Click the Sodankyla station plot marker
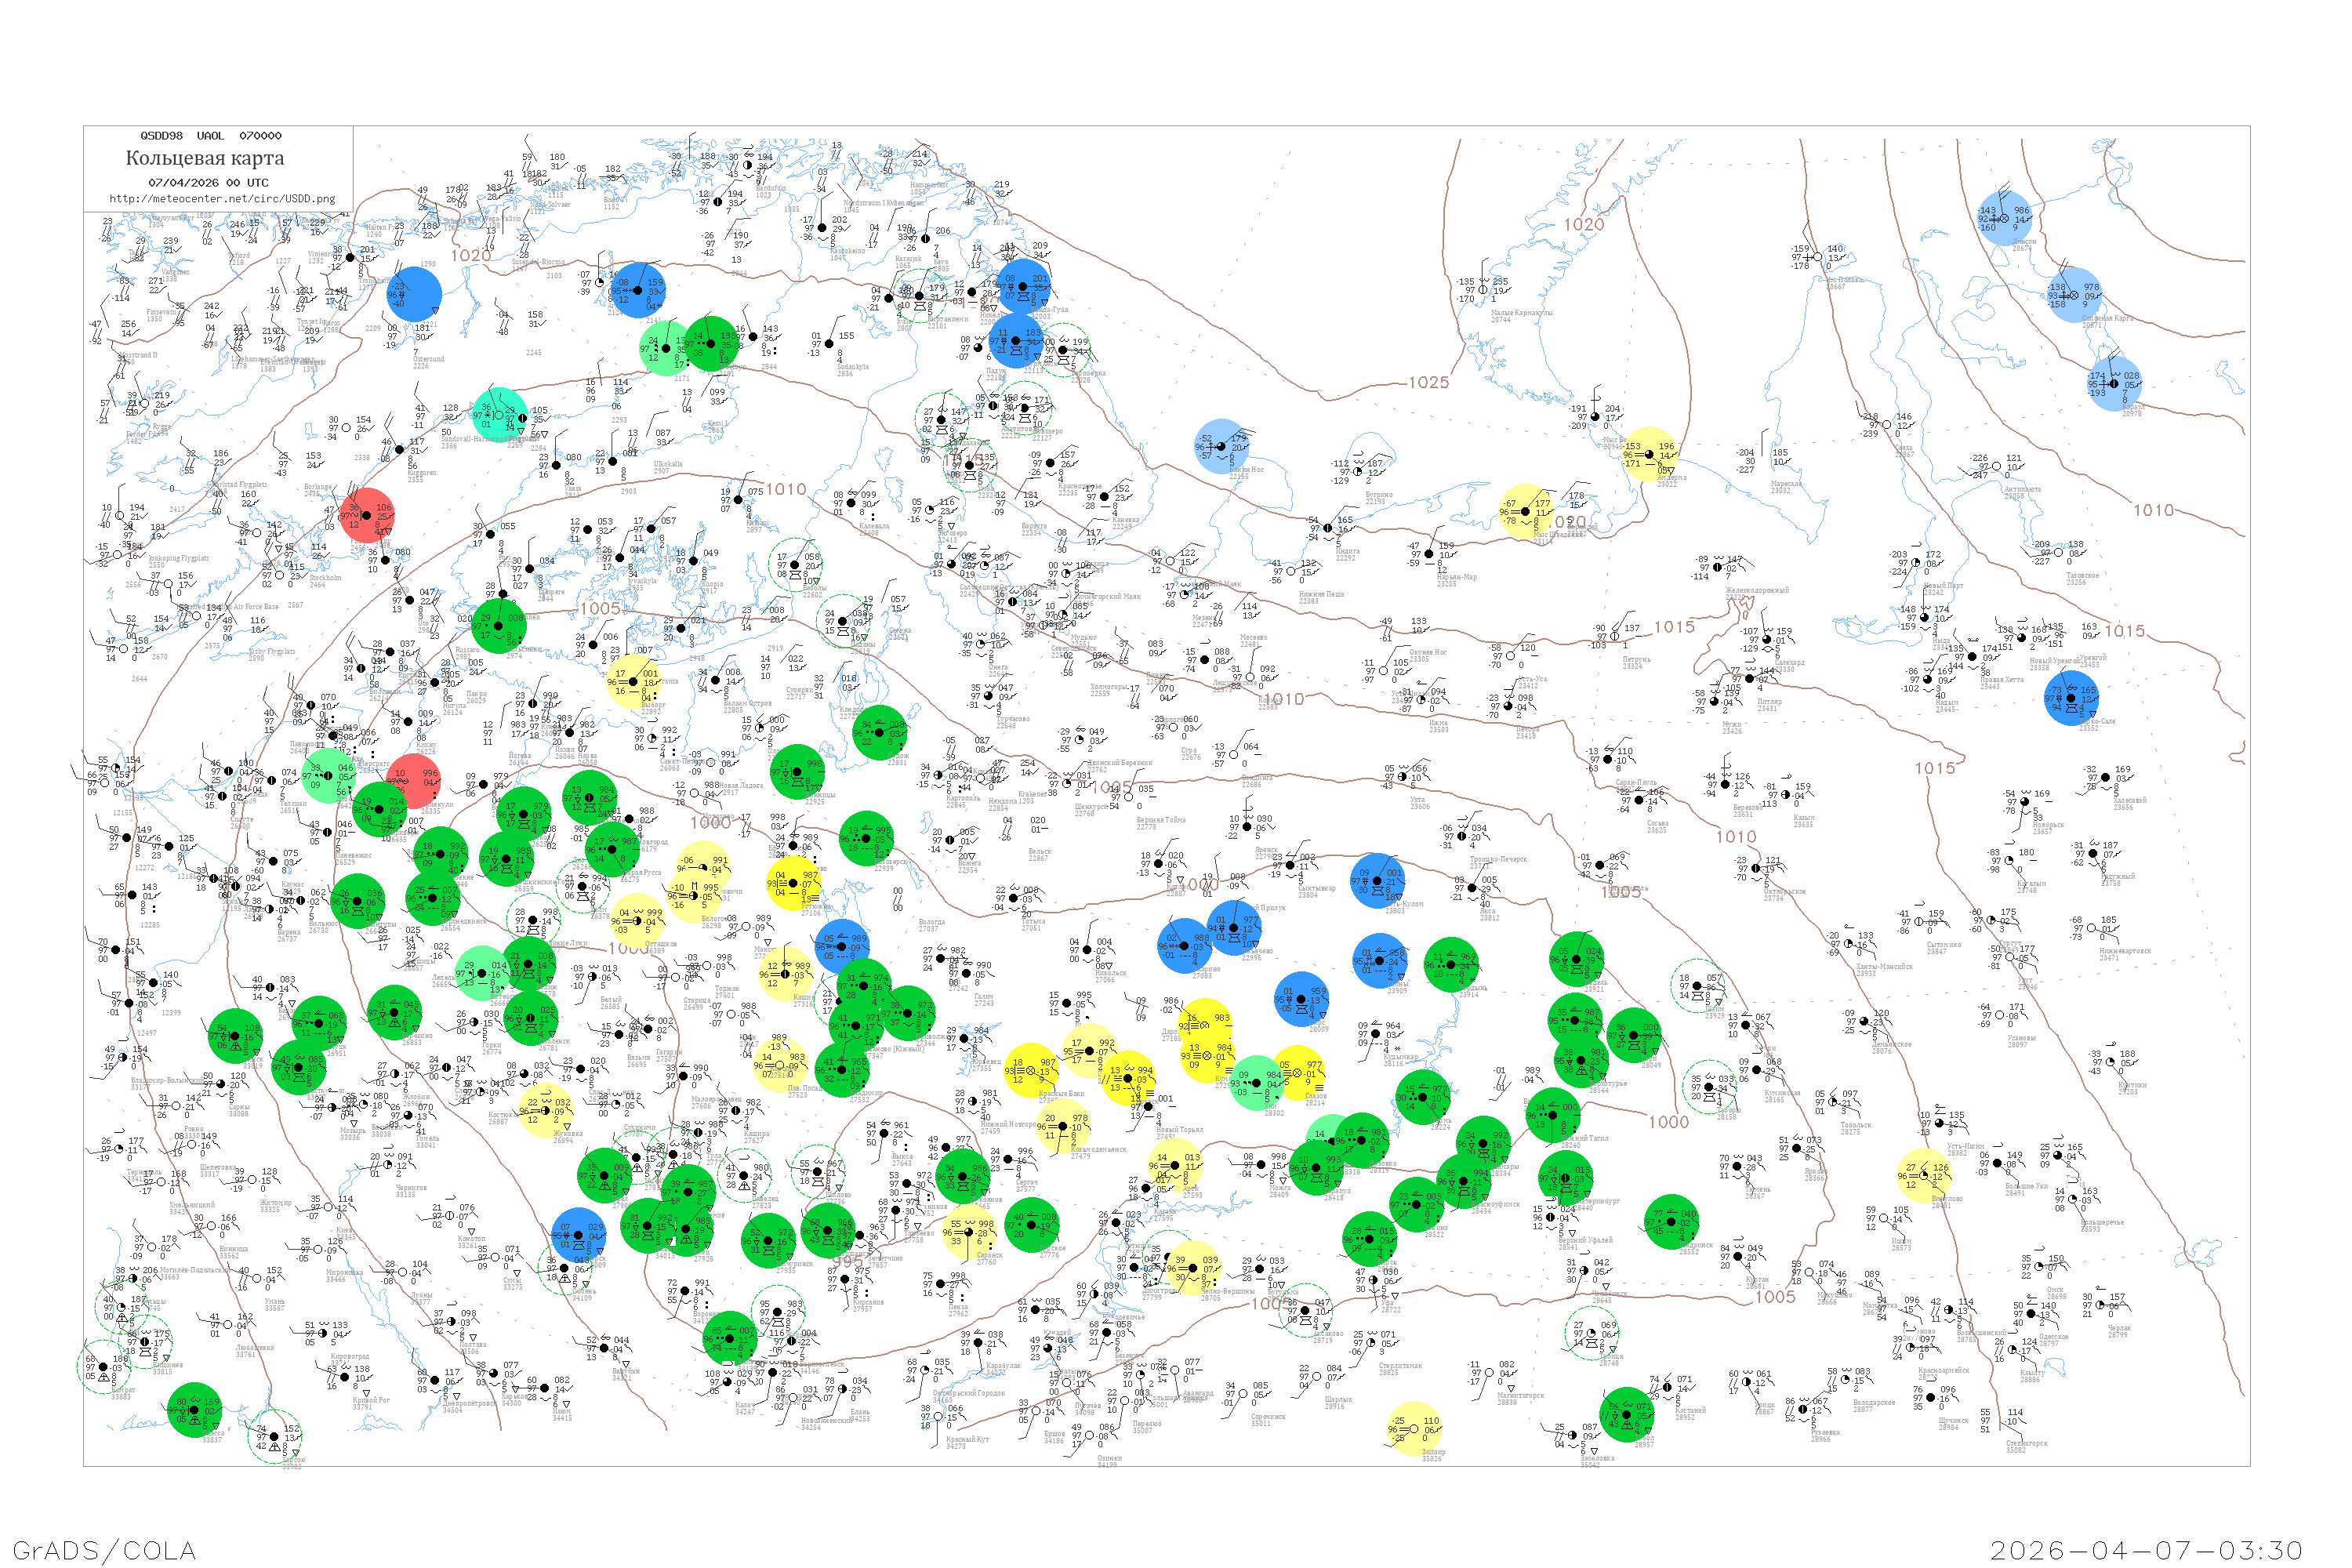Viewport: 2352px width, 1568px height. [x=829, y=344]
